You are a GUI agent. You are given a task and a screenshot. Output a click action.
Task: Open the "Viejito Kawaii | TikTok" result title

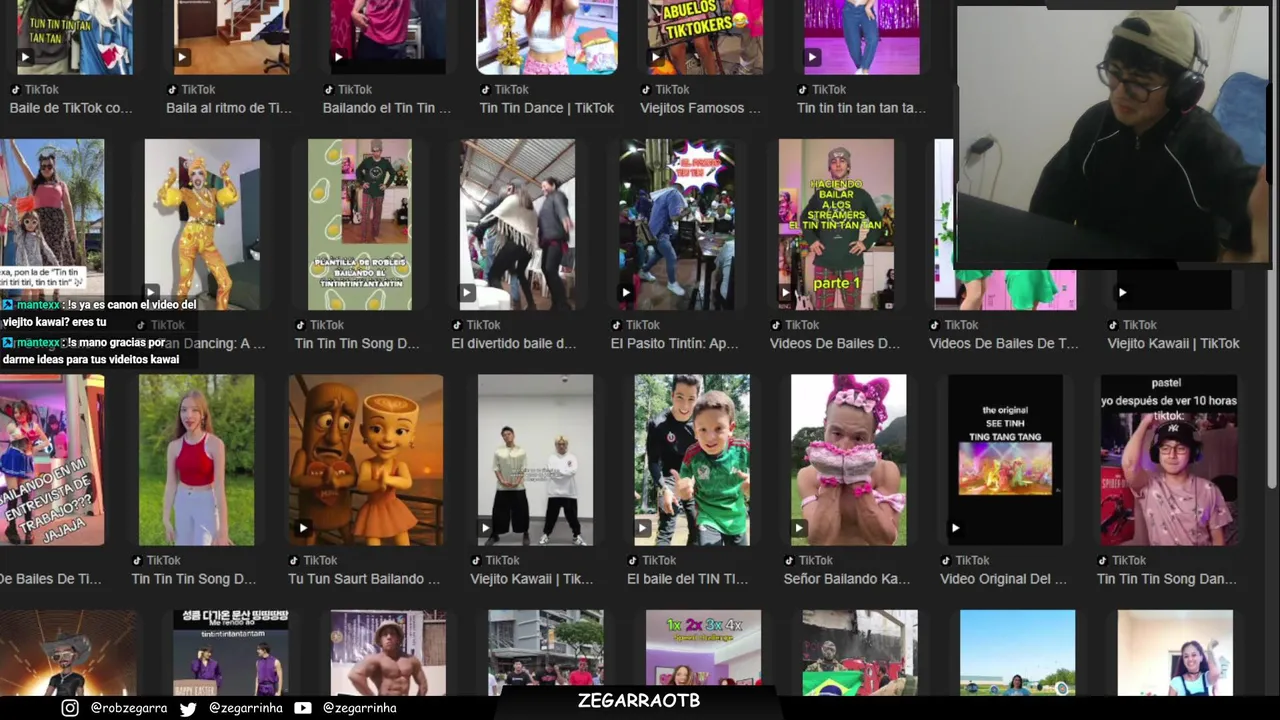tap(1173, 343)
